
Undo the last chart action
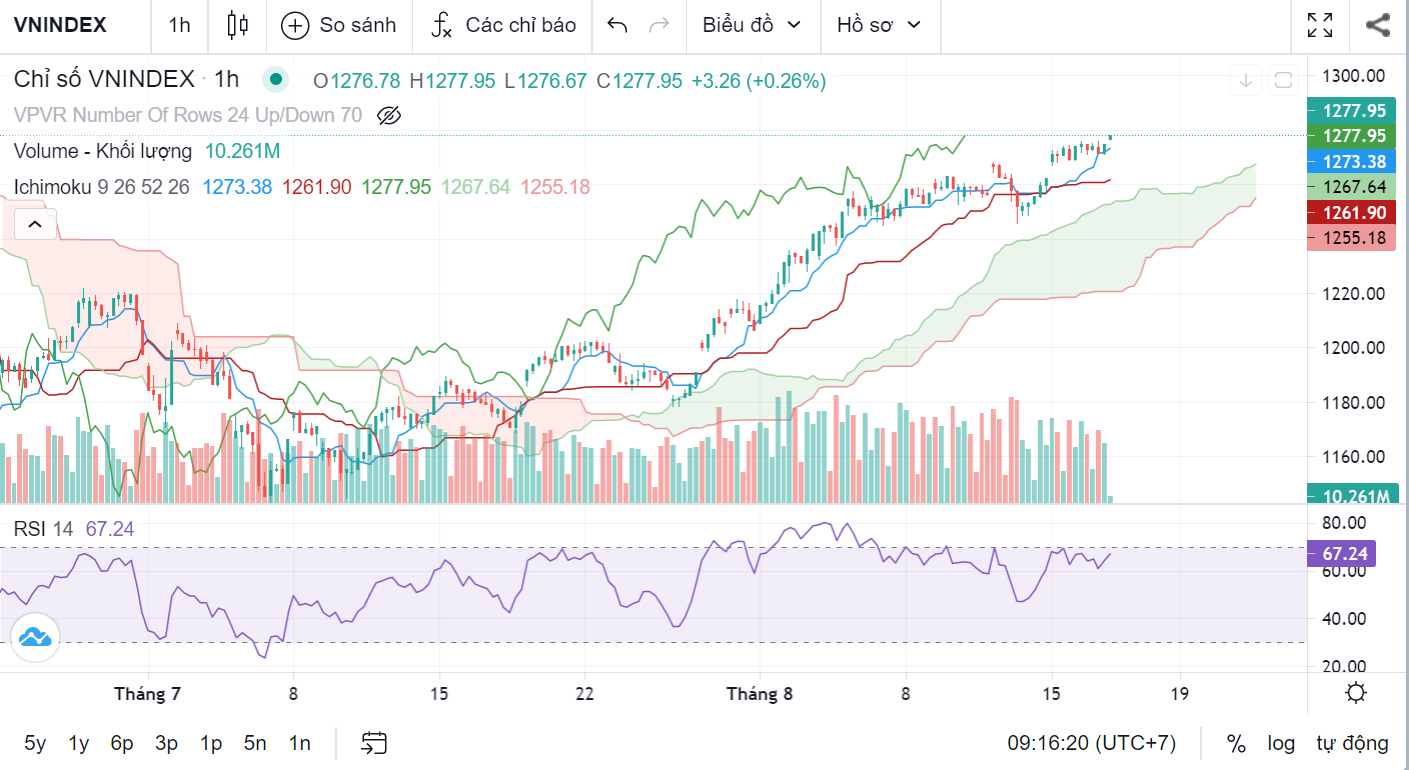coord(617,26)
